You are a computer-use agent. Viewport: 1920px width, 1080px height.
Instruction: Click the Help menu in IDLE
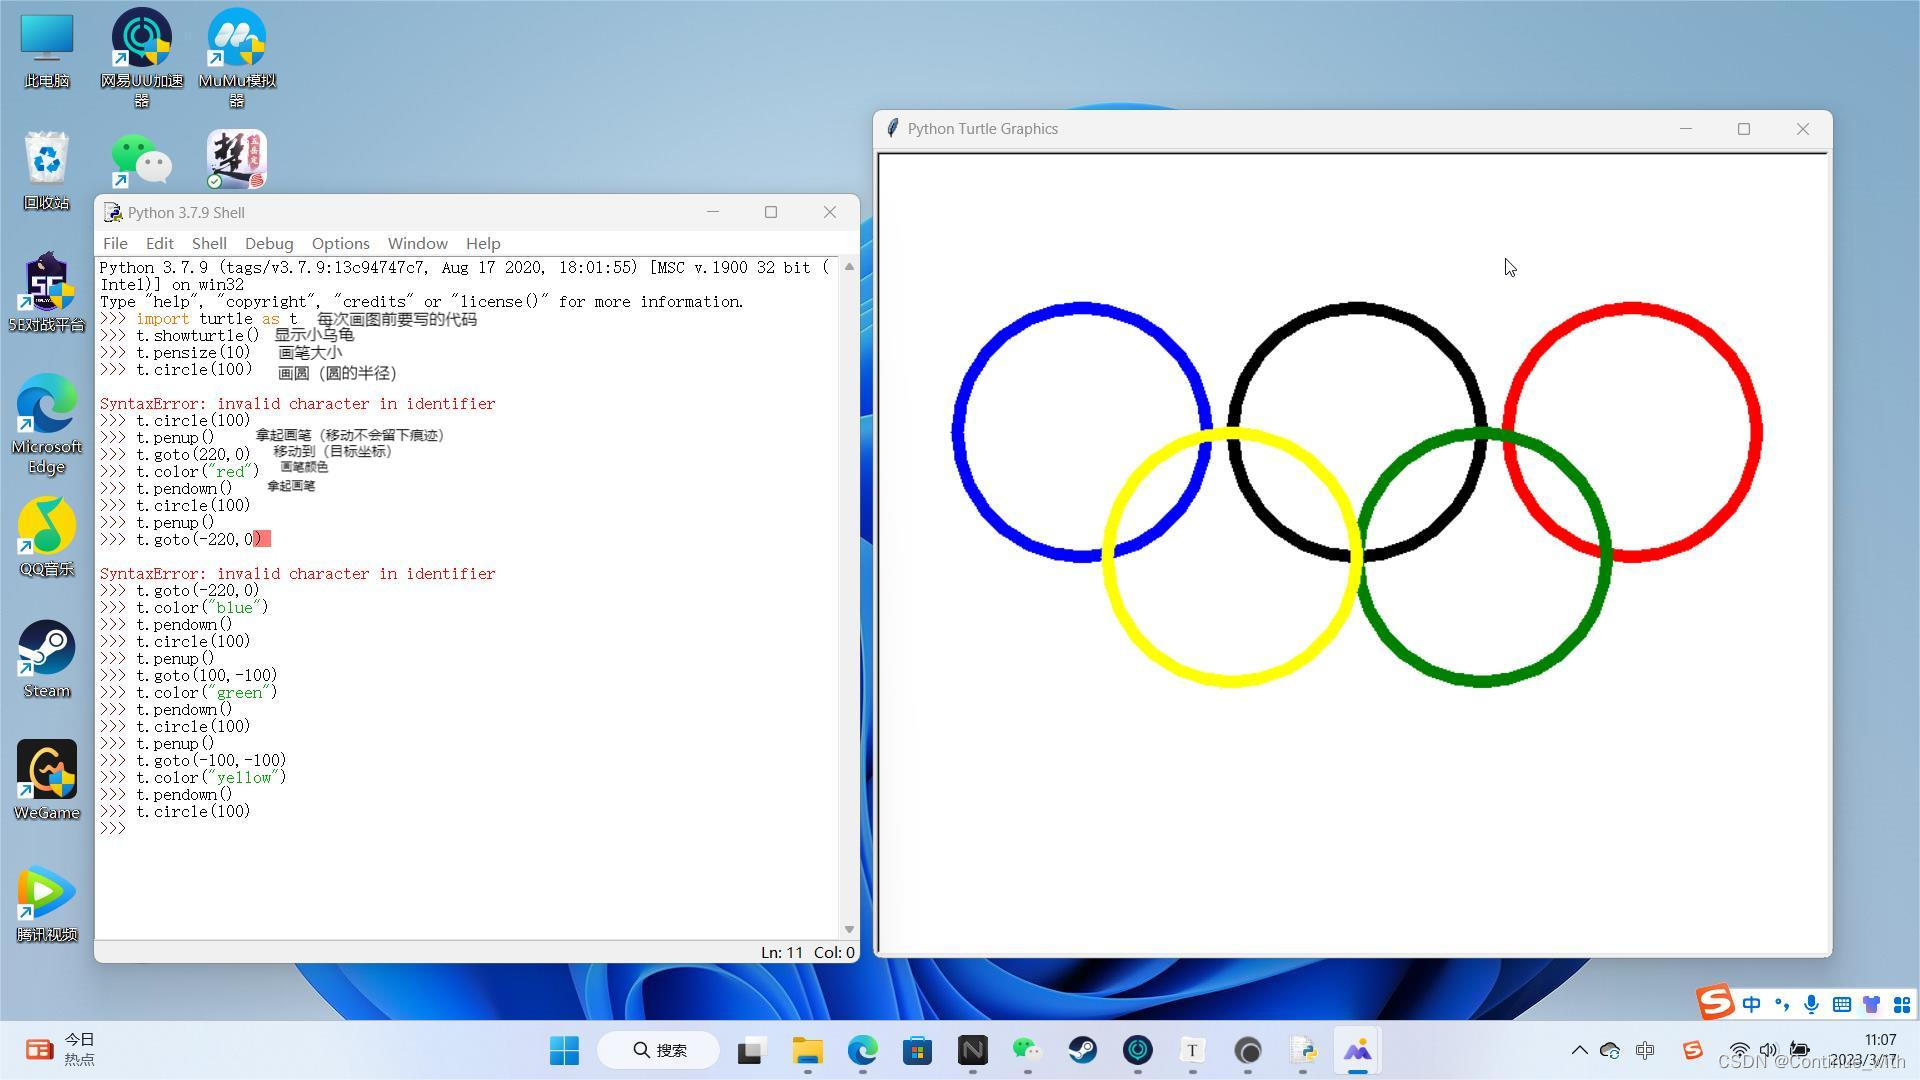483,243
